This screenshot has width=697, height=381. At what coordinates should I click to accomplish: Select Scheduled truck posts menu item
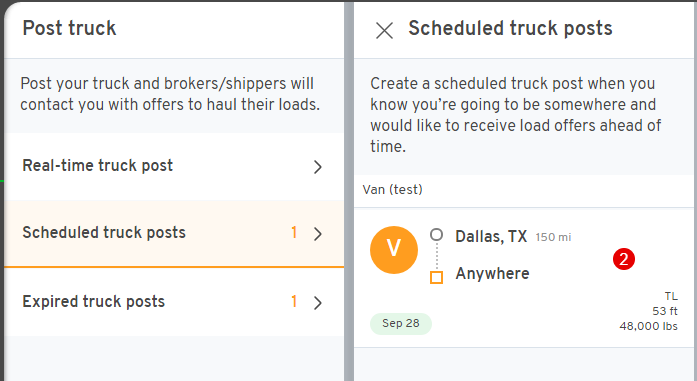coord(174,233)
